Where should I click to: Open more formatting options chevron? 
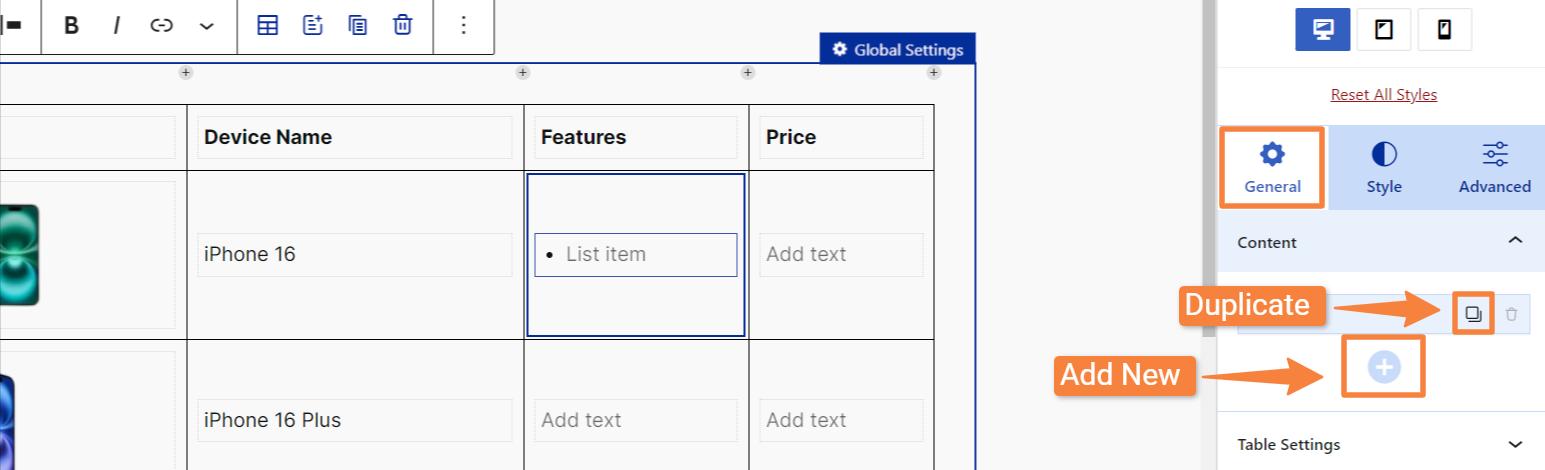pyautogui.click(x=206, y=26)
